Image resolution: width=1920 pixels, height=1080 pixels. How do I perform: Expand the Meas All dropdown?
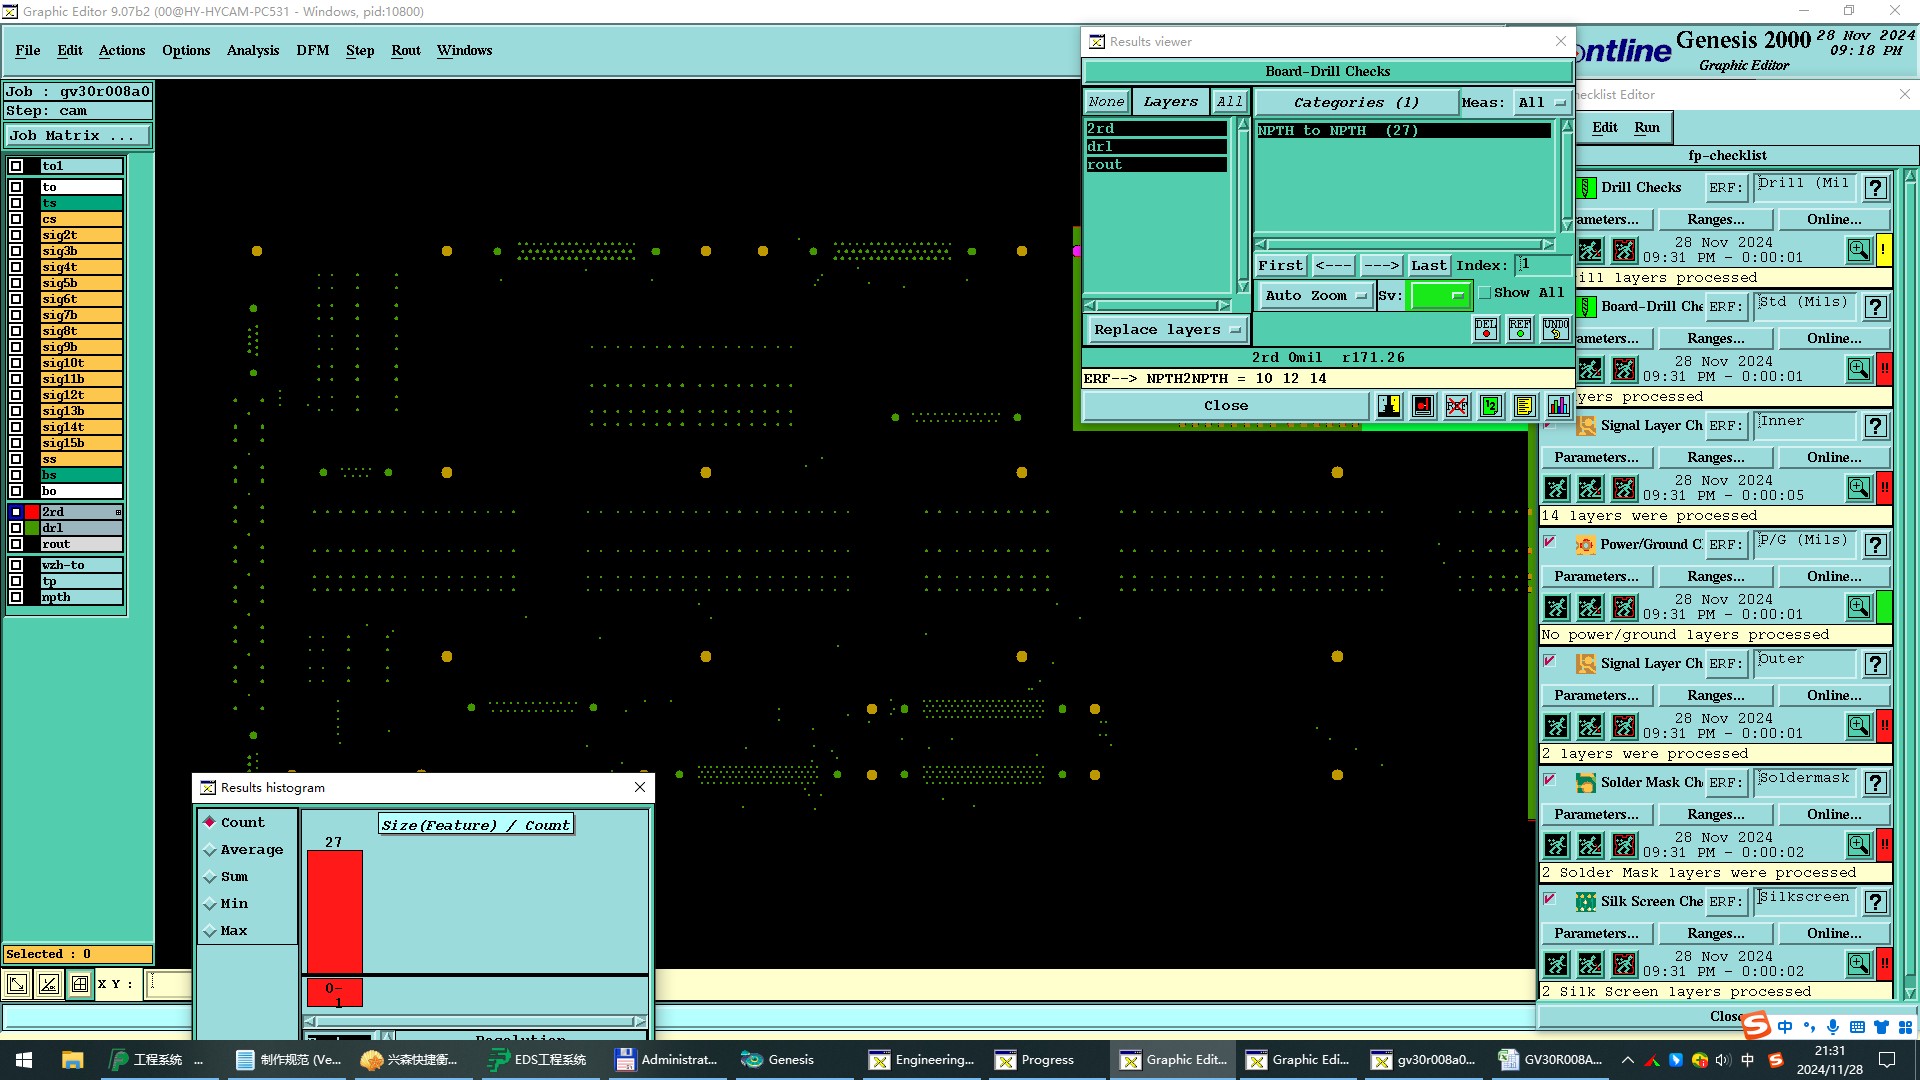coord(1541,102)
